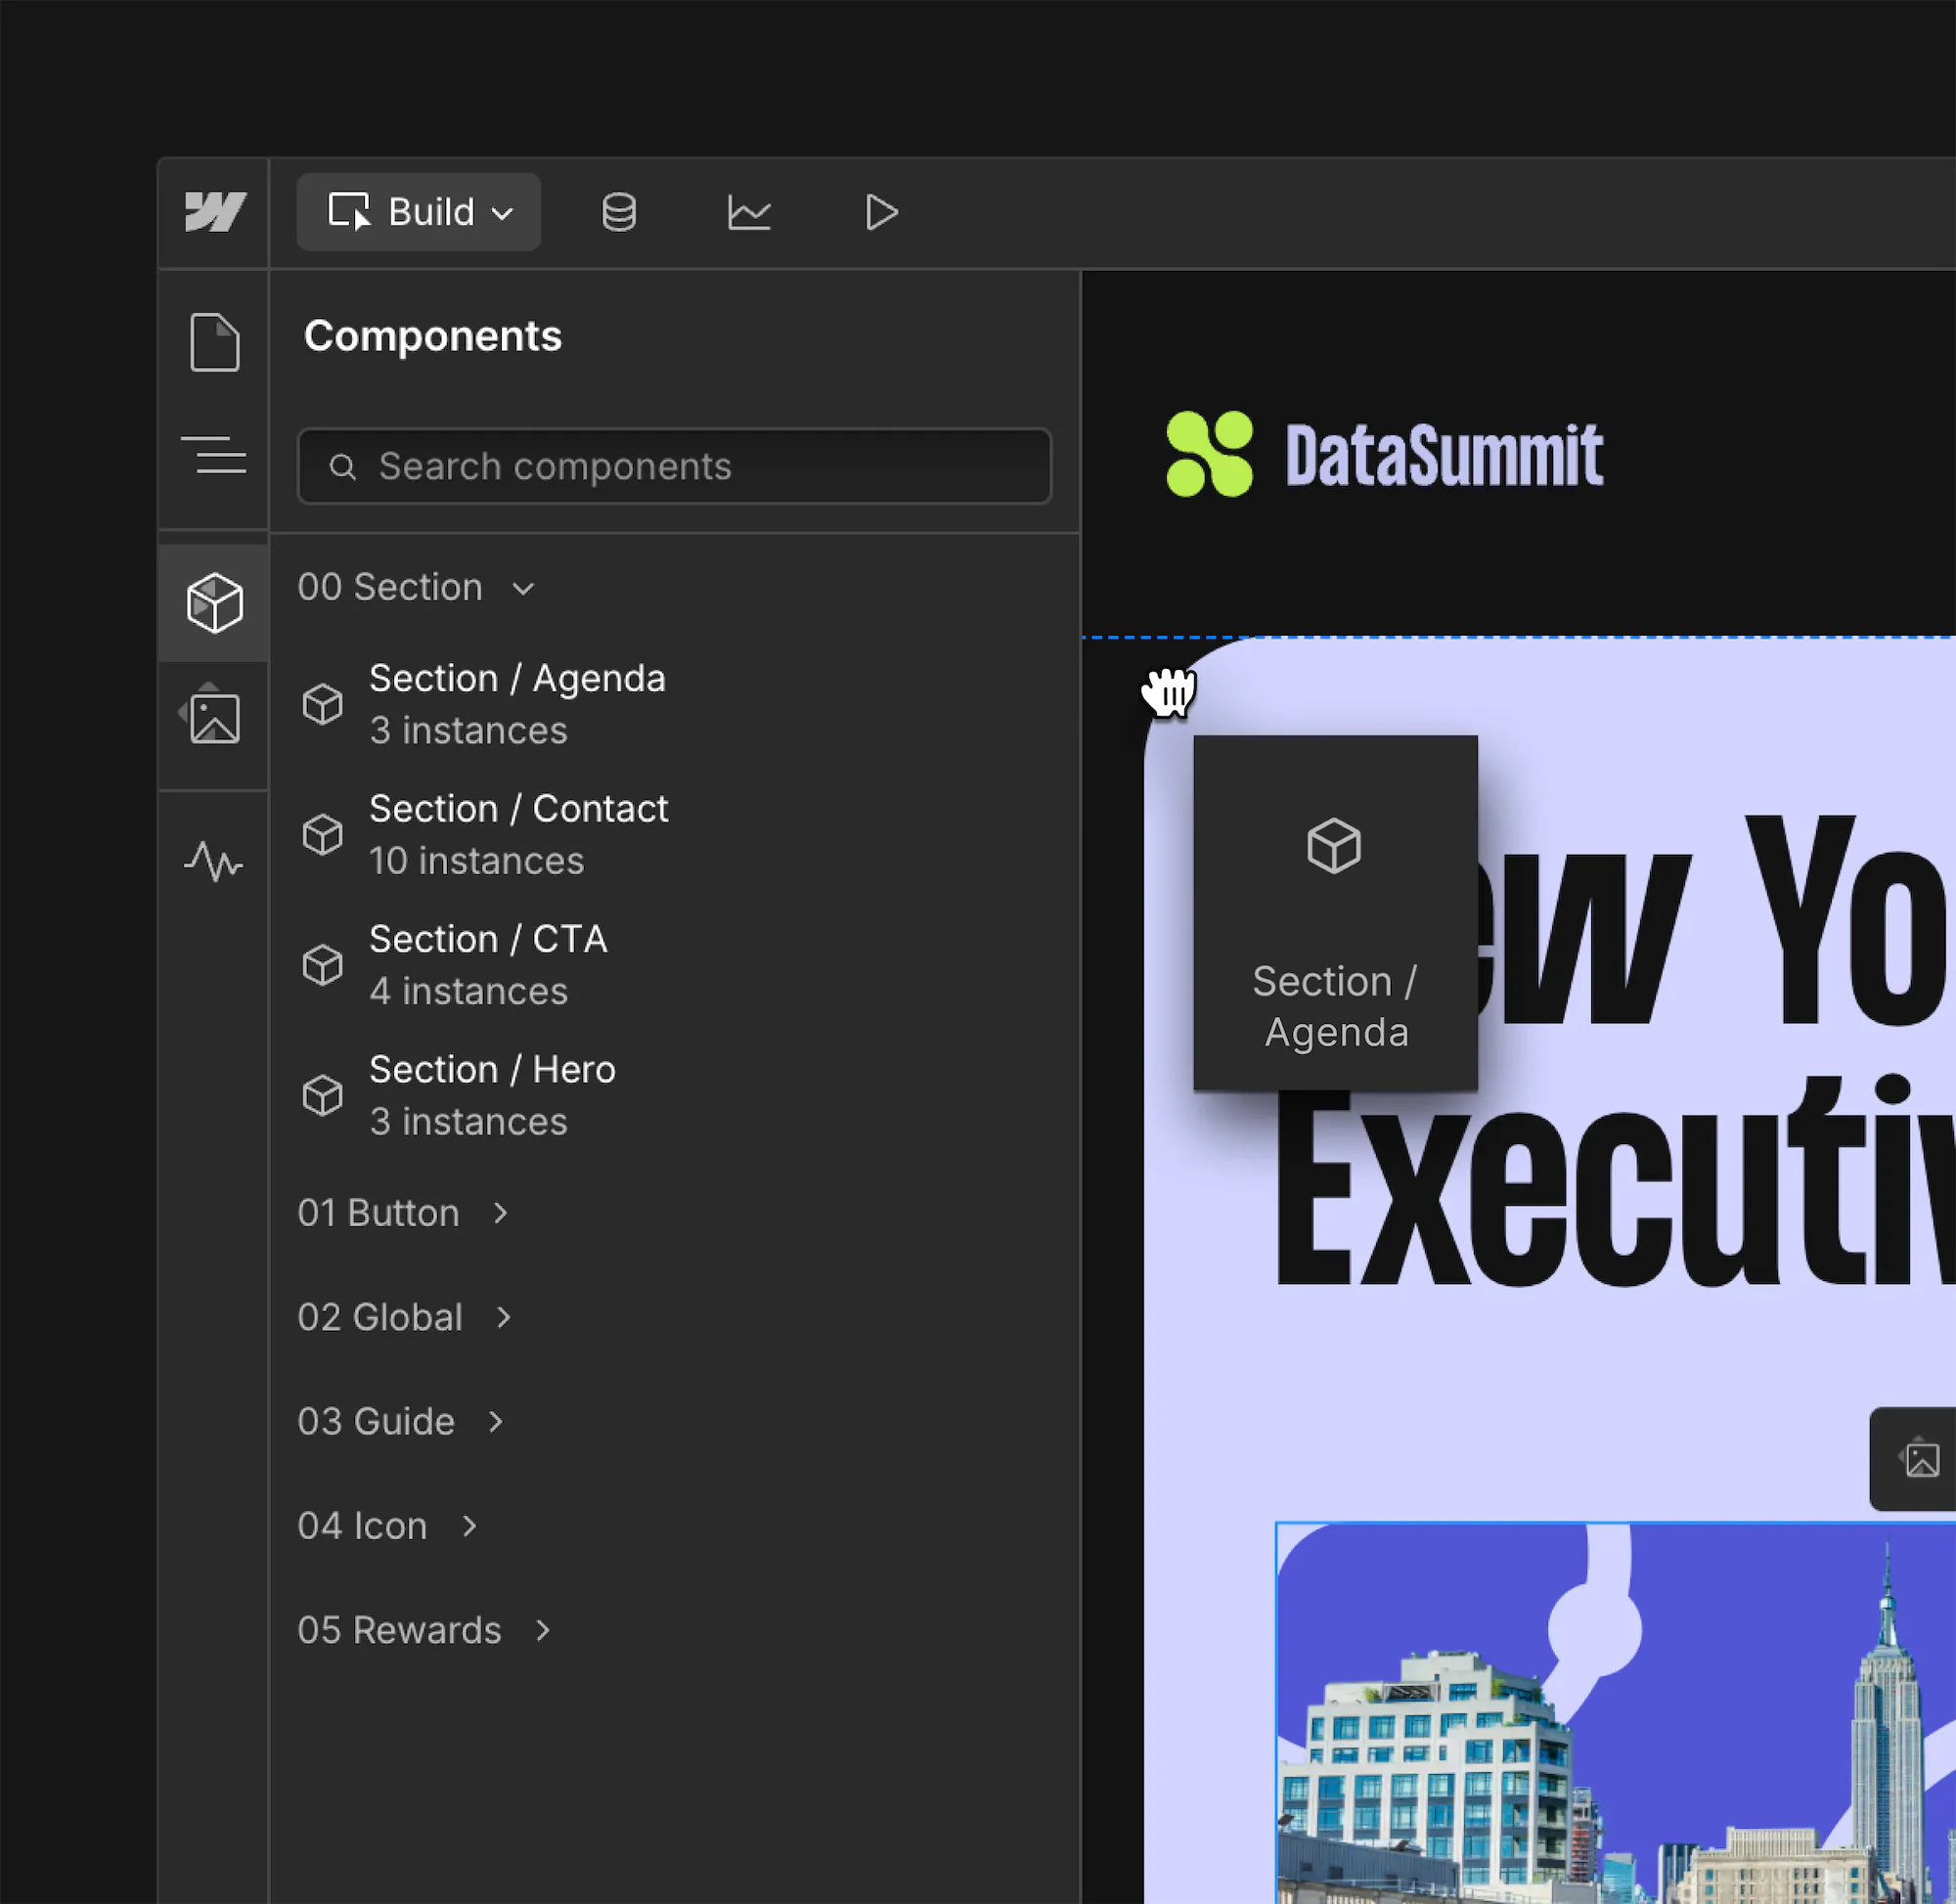Expand the 01 Button group
Screen dimensions: 1956x1904
(404, 1213)
